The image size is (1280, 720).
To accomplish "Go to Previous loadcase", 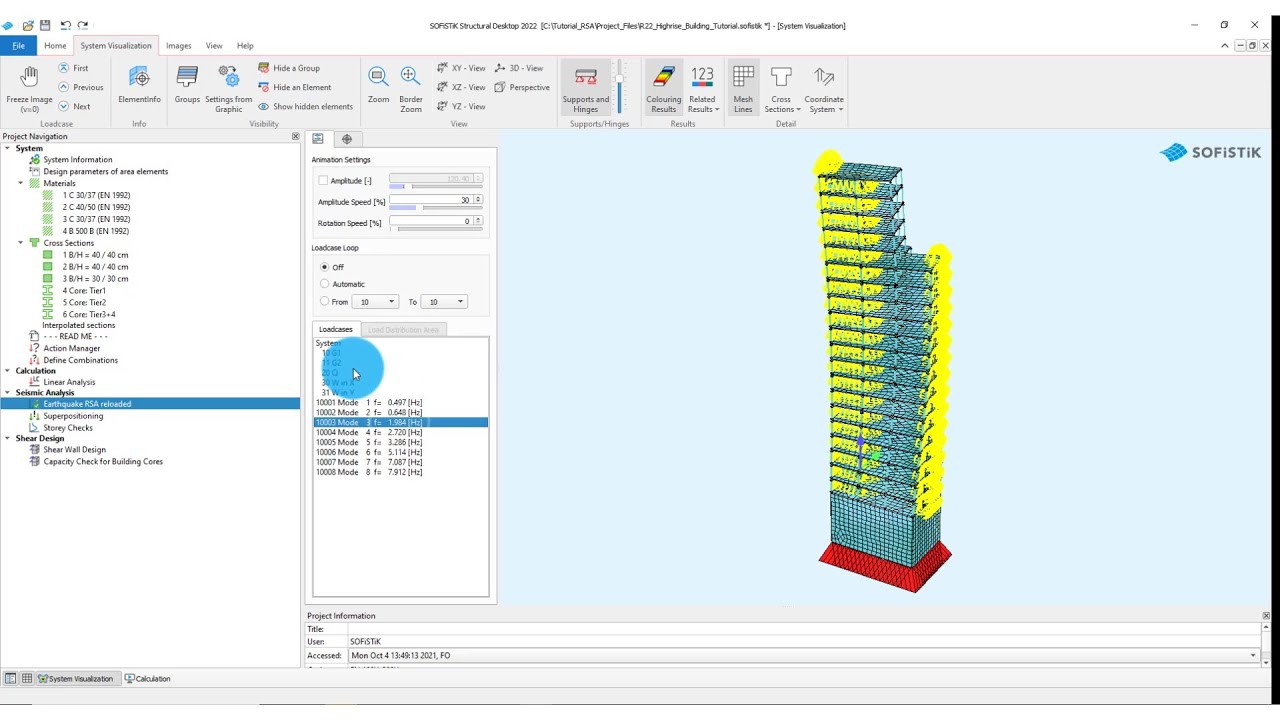I will [x=80, y=87].
